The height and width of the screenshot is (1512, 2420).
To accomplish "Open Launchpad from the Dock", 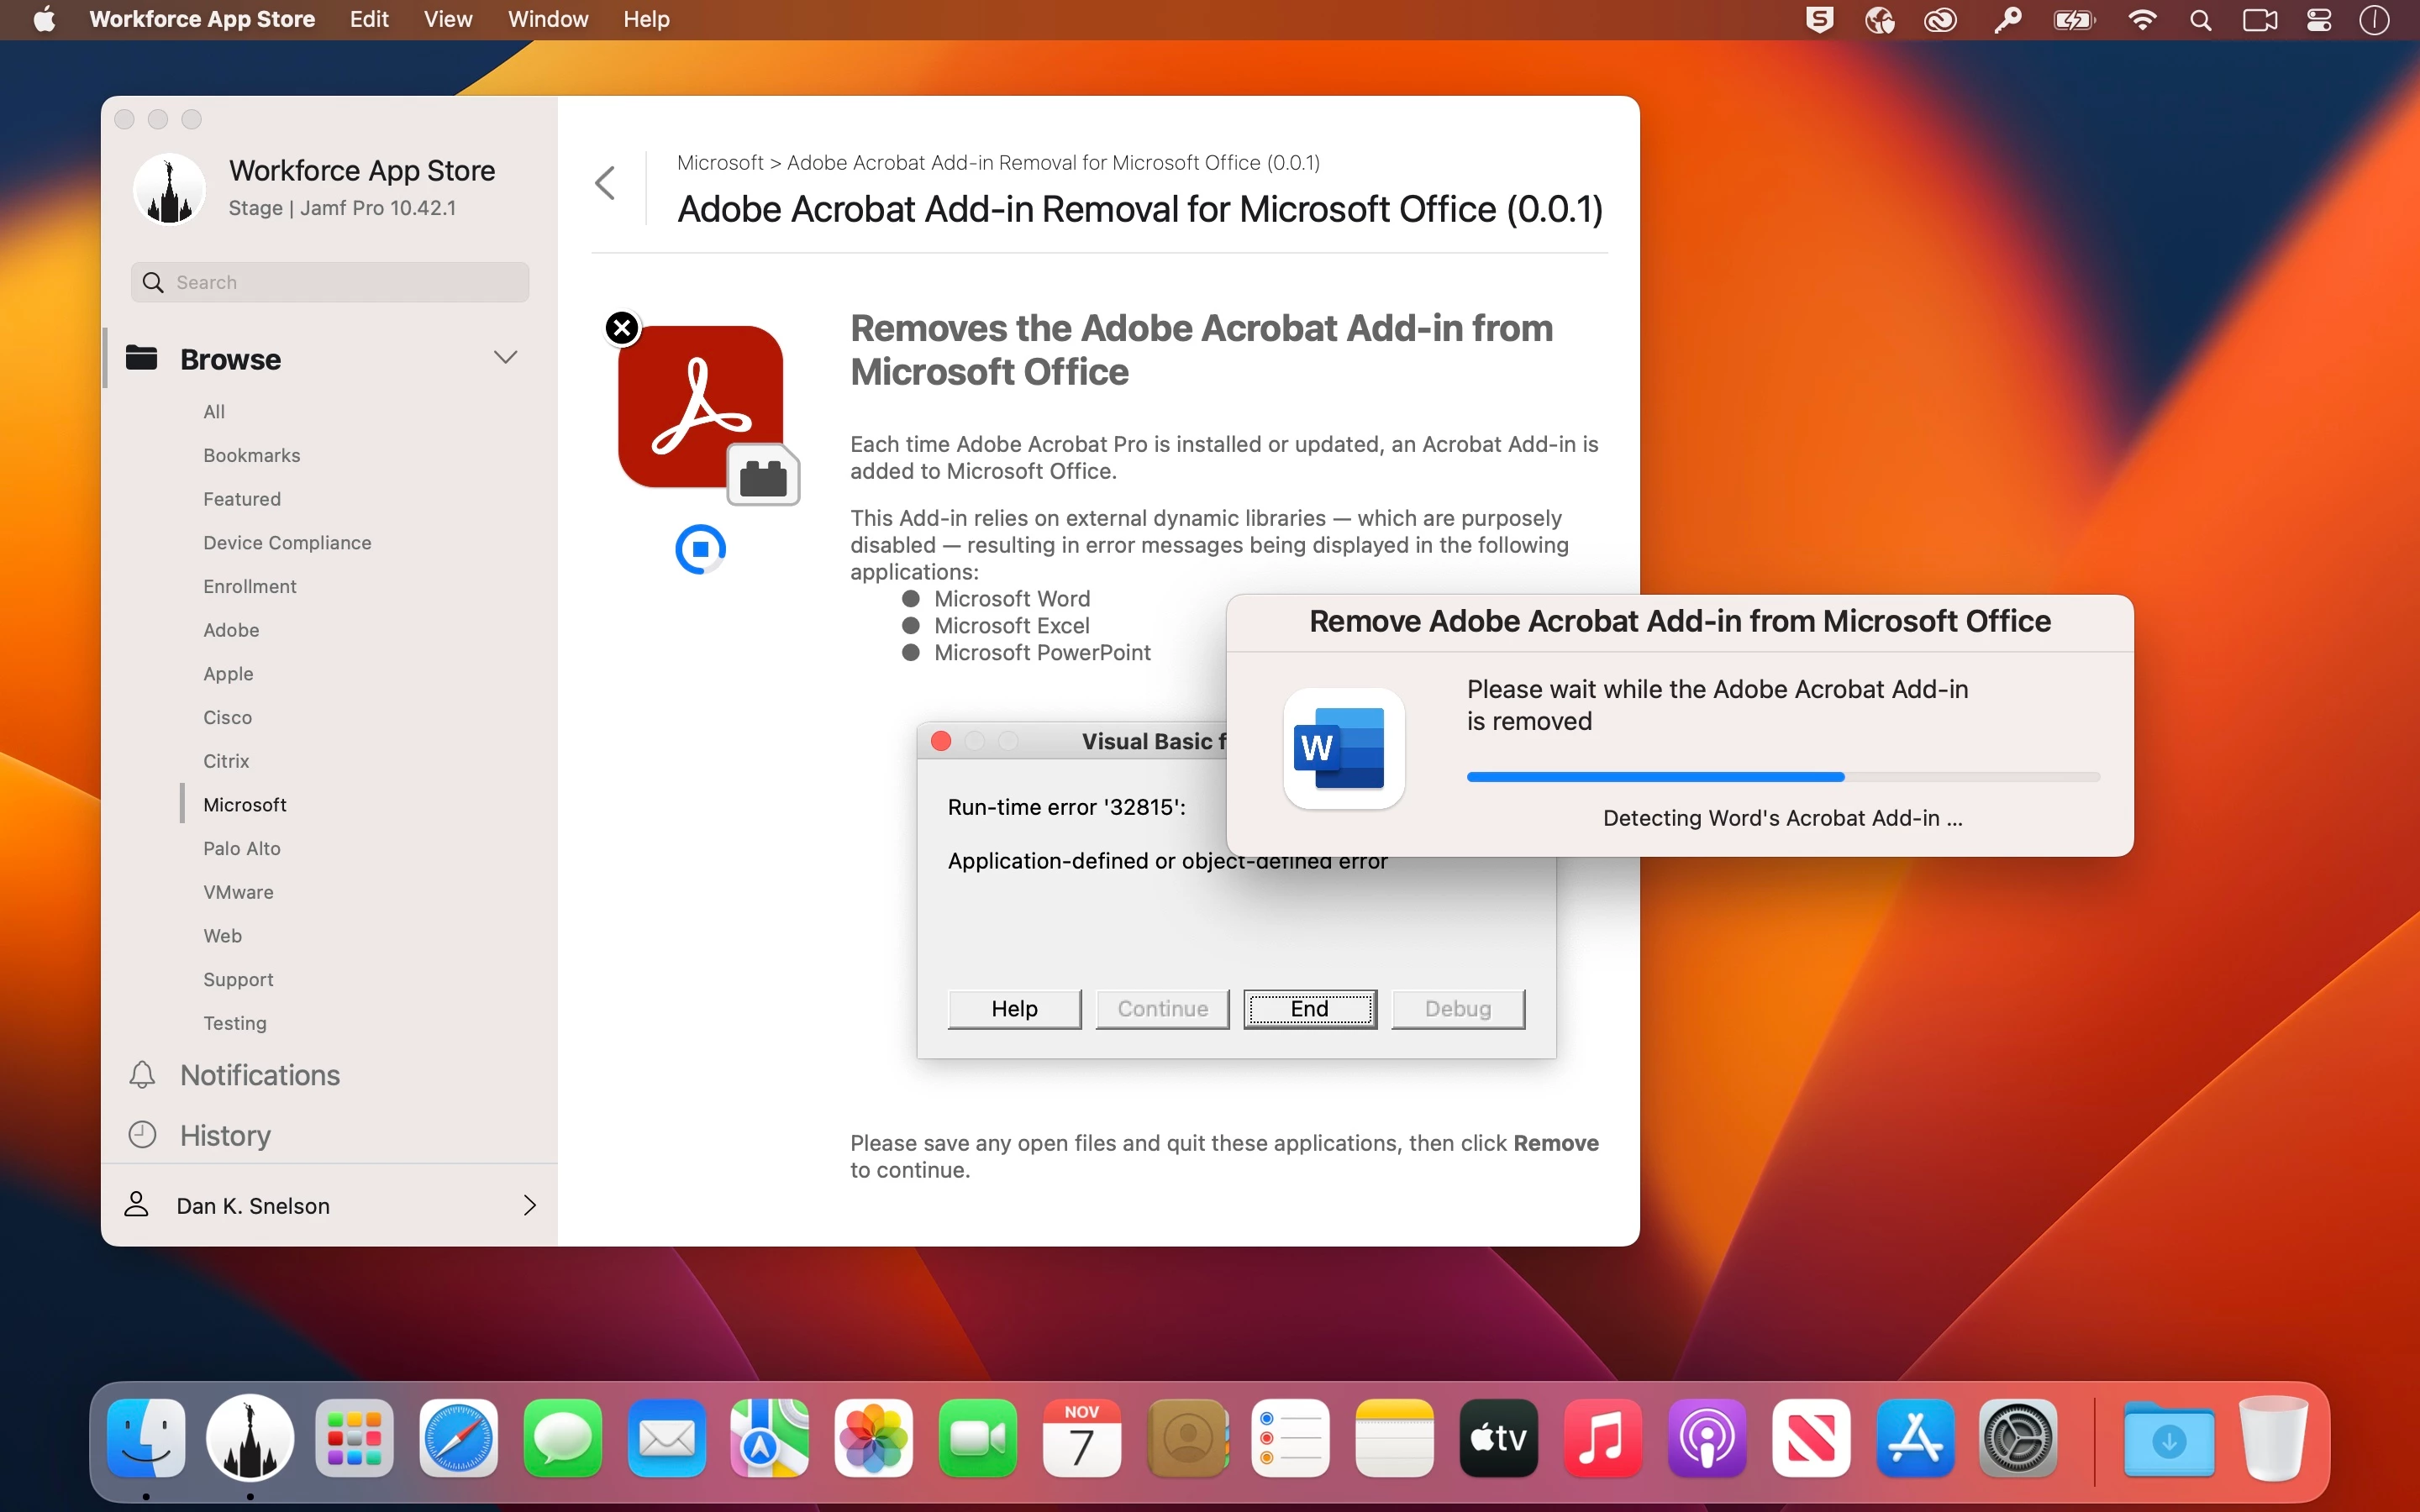I will (354, 1439).
